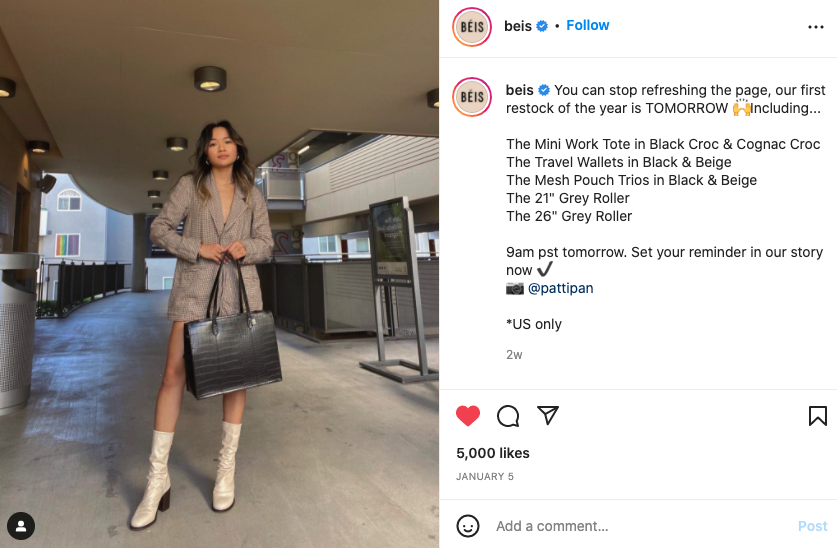The height and width of the screenshot is (548, 837).
Task: Click the verified badge in header
Action: [542, 26]
